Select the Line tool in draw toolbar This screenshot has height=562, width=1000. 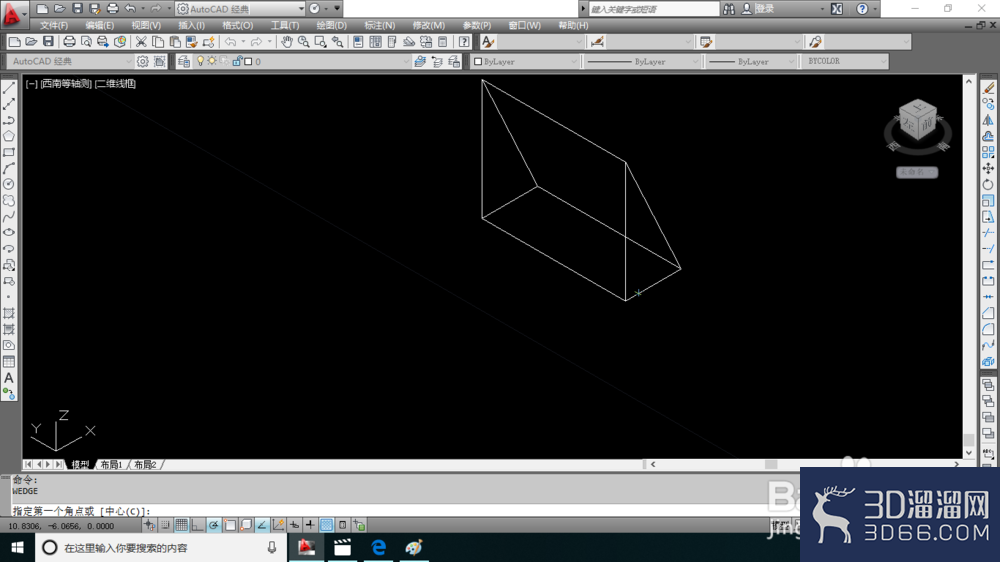coord(9,88)
